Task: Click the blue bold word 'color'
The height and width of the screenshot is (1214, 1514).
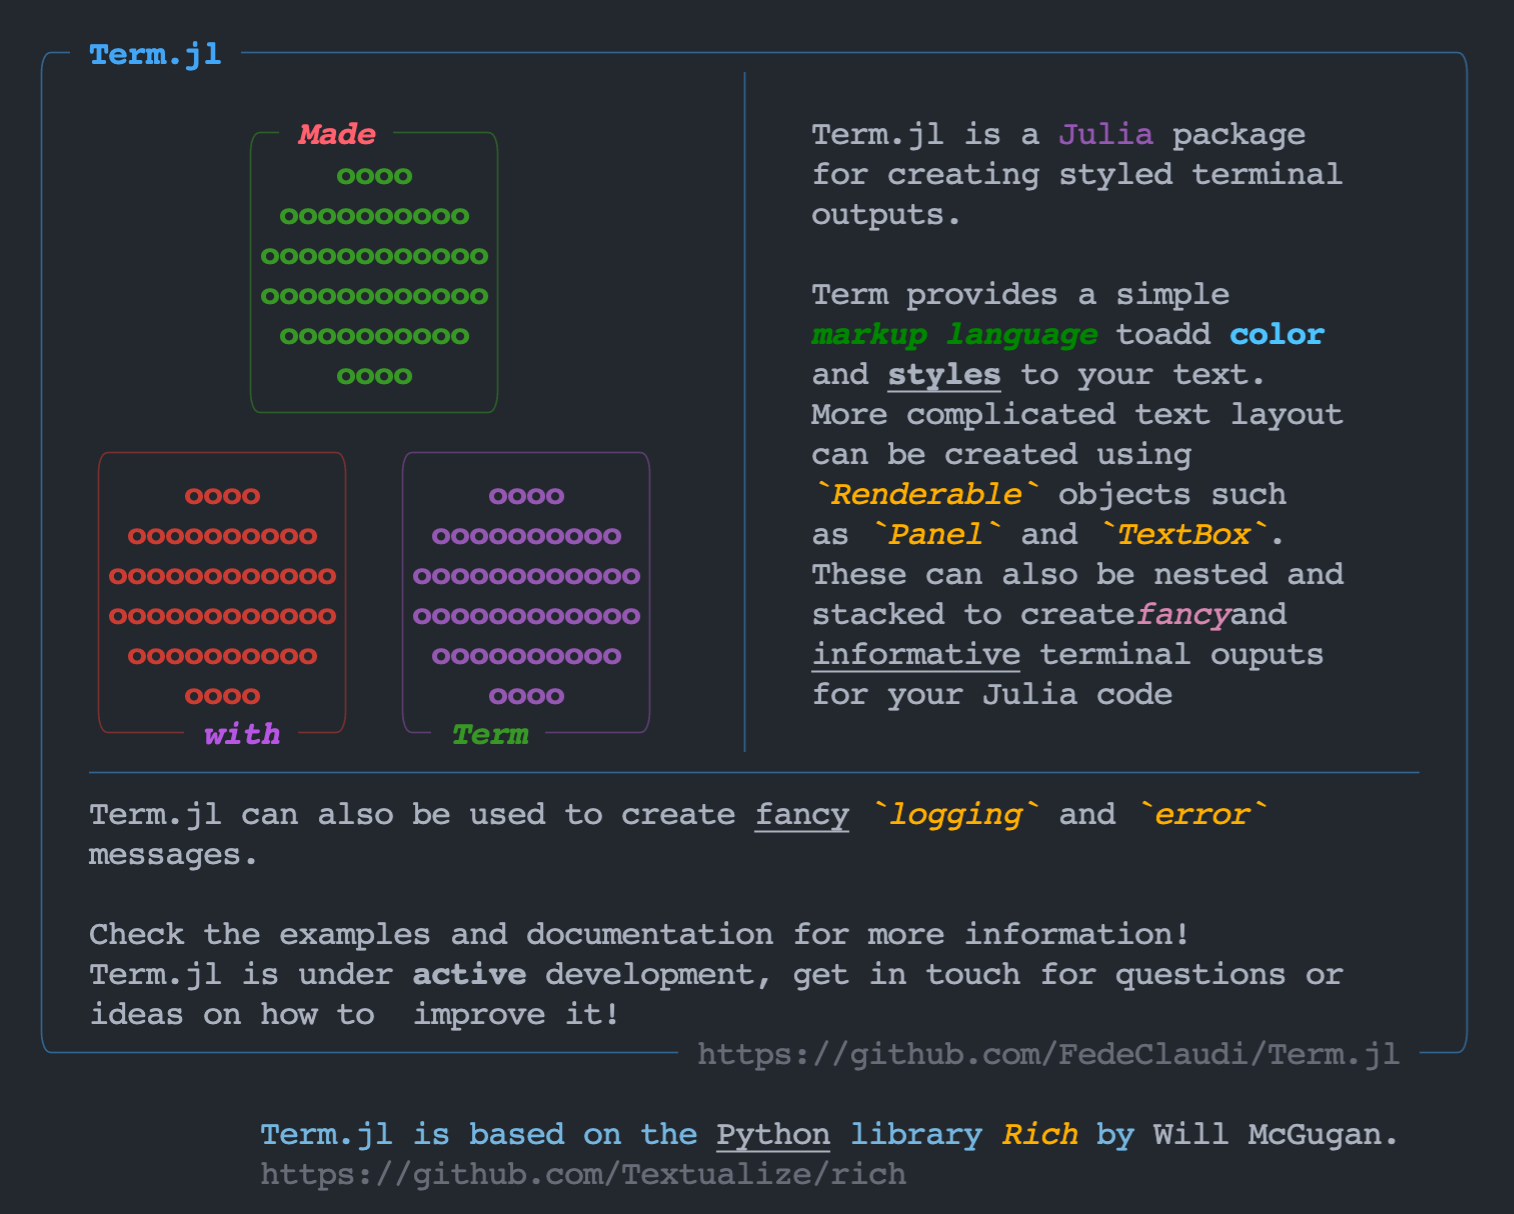Action: click(1276, 334)
